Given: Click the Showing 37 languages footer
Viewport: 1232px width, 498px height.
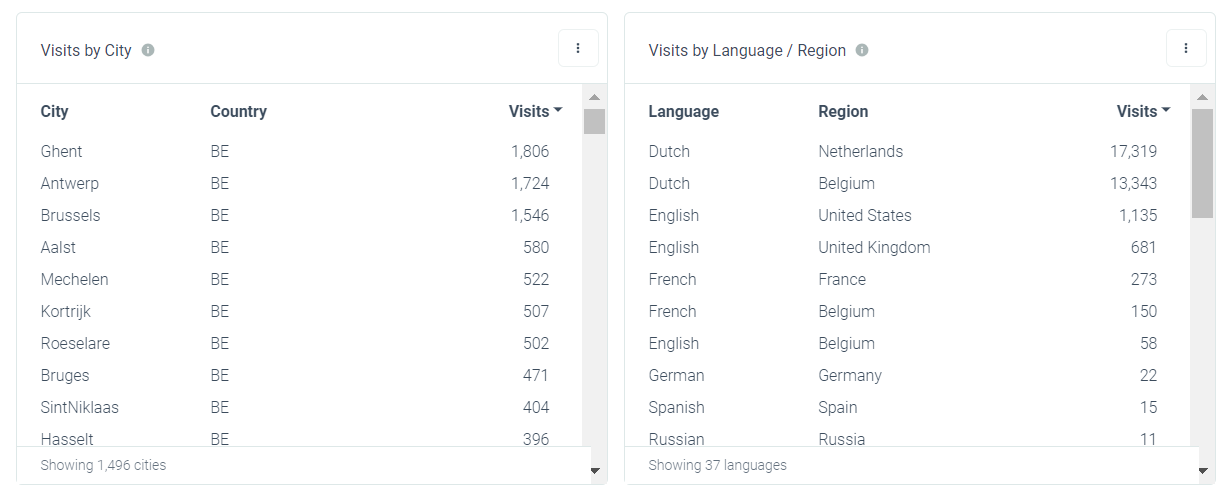Looking at the screenshot, I should (717, 465).
